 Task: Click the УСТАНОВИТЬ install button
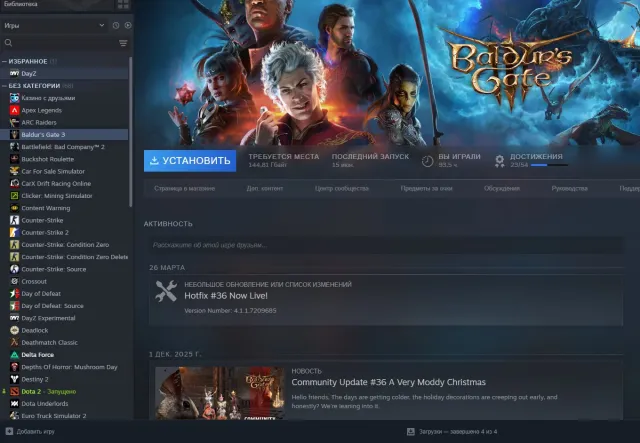[190, 161]
